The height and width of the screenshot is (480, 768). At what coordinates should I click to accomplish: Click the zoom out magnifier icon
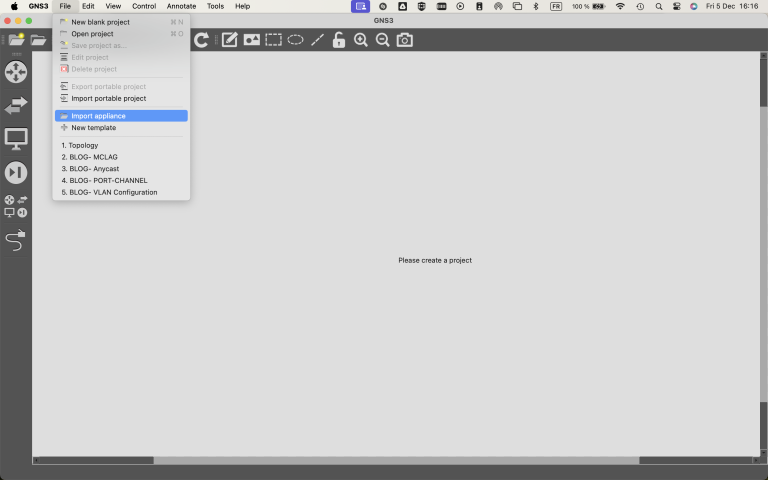[x=382, y=40]
